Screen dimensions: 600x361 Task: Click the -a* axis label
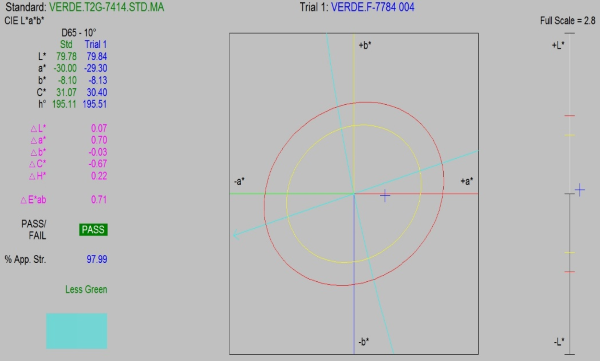(x=239, y=181)
